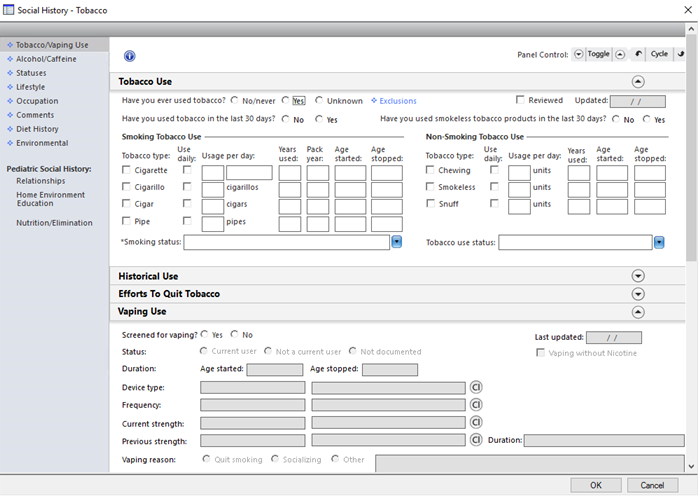Open the Relationships pediatric link
The width and height of the screenshot is (698, 496).
click(x=41, y=181)
